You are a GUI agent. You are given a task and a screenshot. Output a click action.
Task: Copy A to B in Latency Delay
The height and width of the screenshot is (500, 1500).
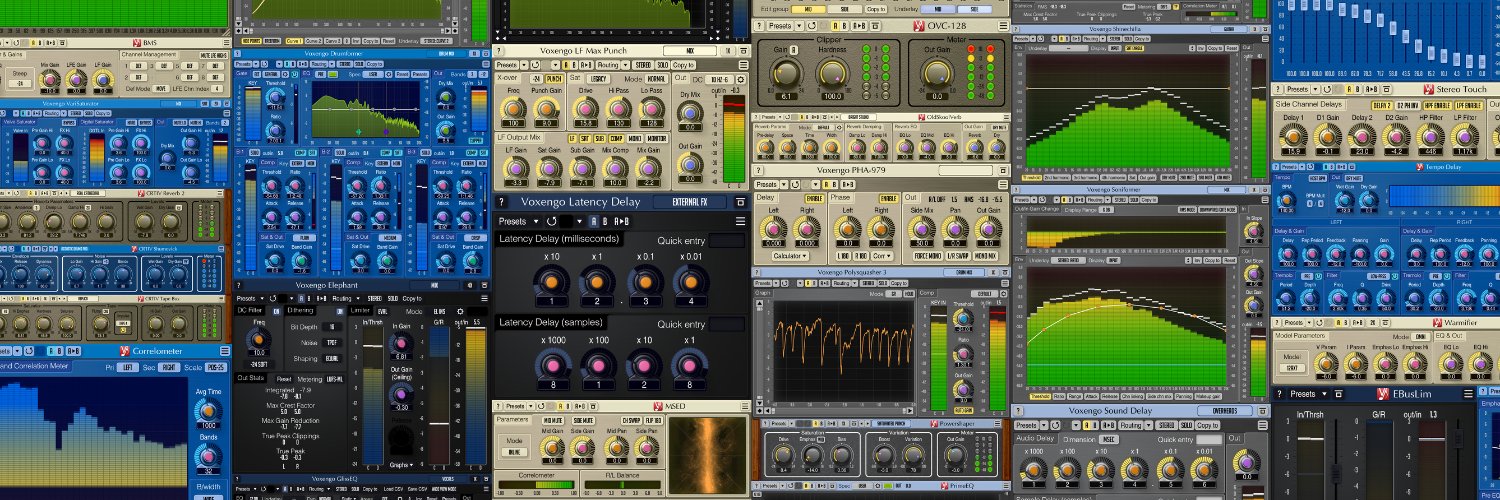[x=622, y=221]
